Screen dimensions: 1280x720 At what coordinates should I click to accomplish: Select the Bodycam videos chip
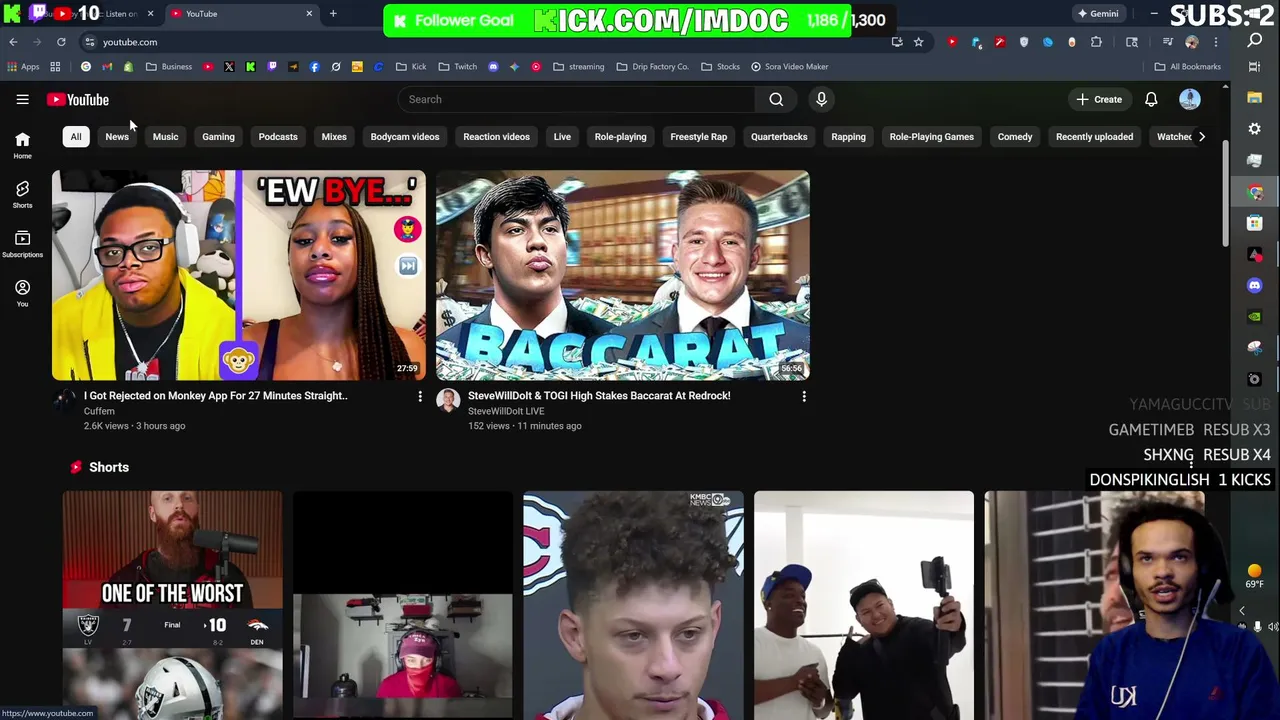pos(405,137)
